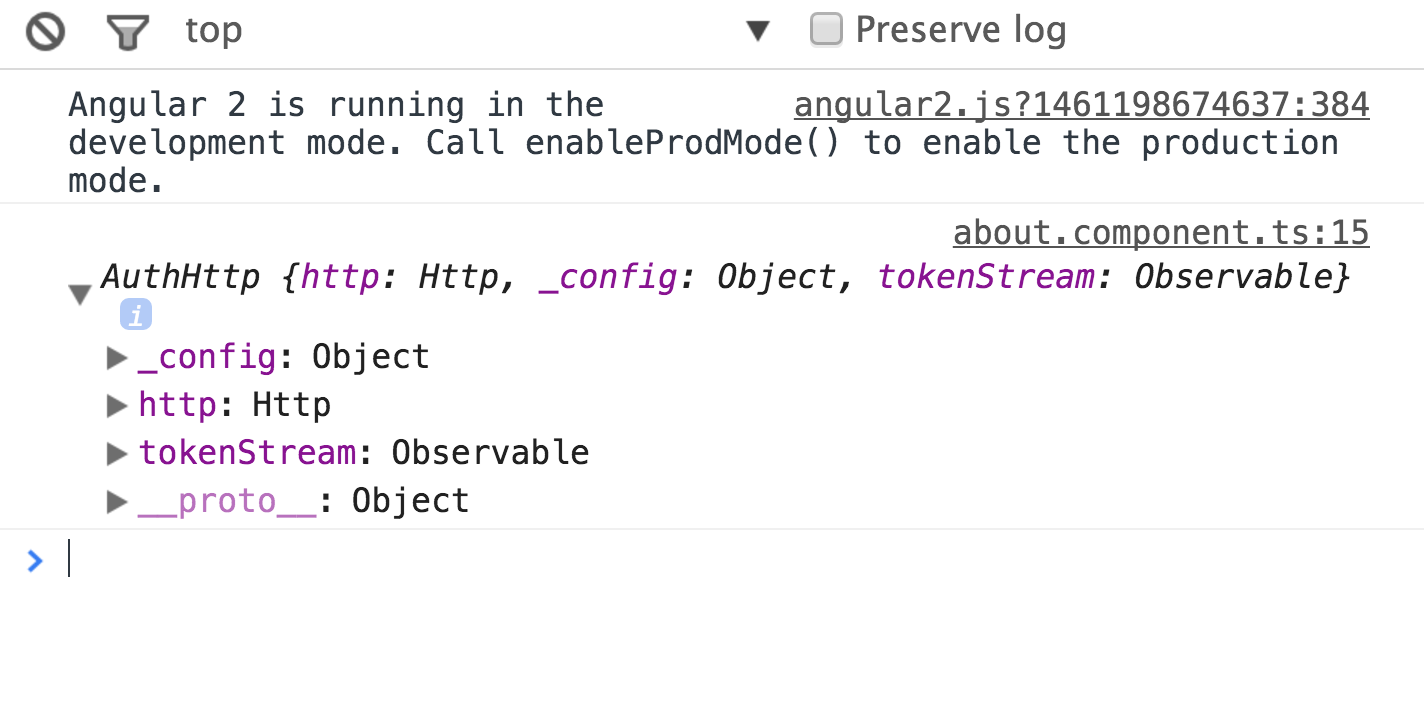Select the tokenStream property name

(247, 453)
